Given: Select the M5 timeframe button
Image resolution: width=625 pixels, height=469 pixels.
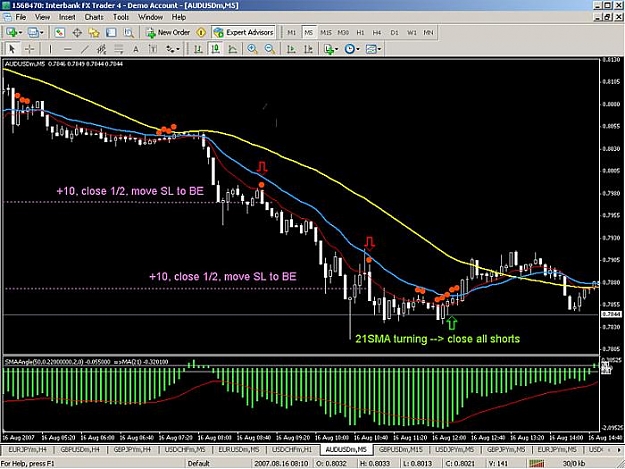Looking at the screenshot, I should pyautogui.click(x=309, y=33).
